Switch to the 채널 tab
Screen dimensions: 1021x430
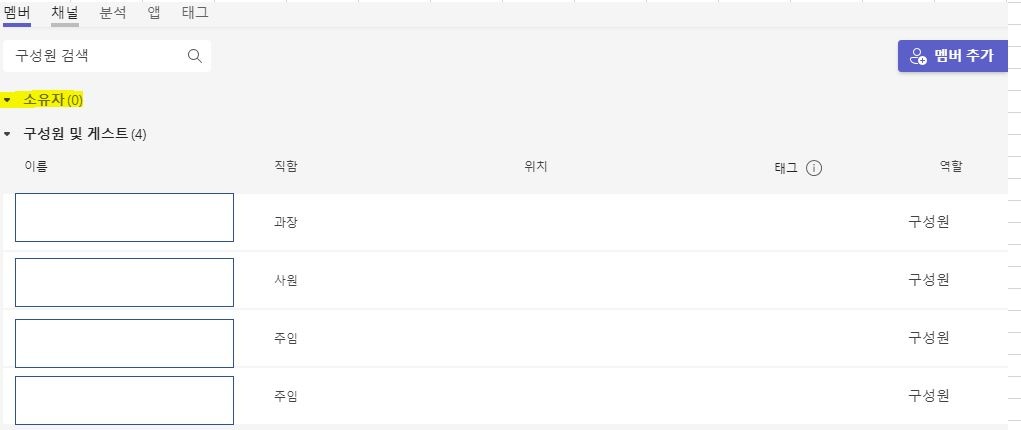65,13
